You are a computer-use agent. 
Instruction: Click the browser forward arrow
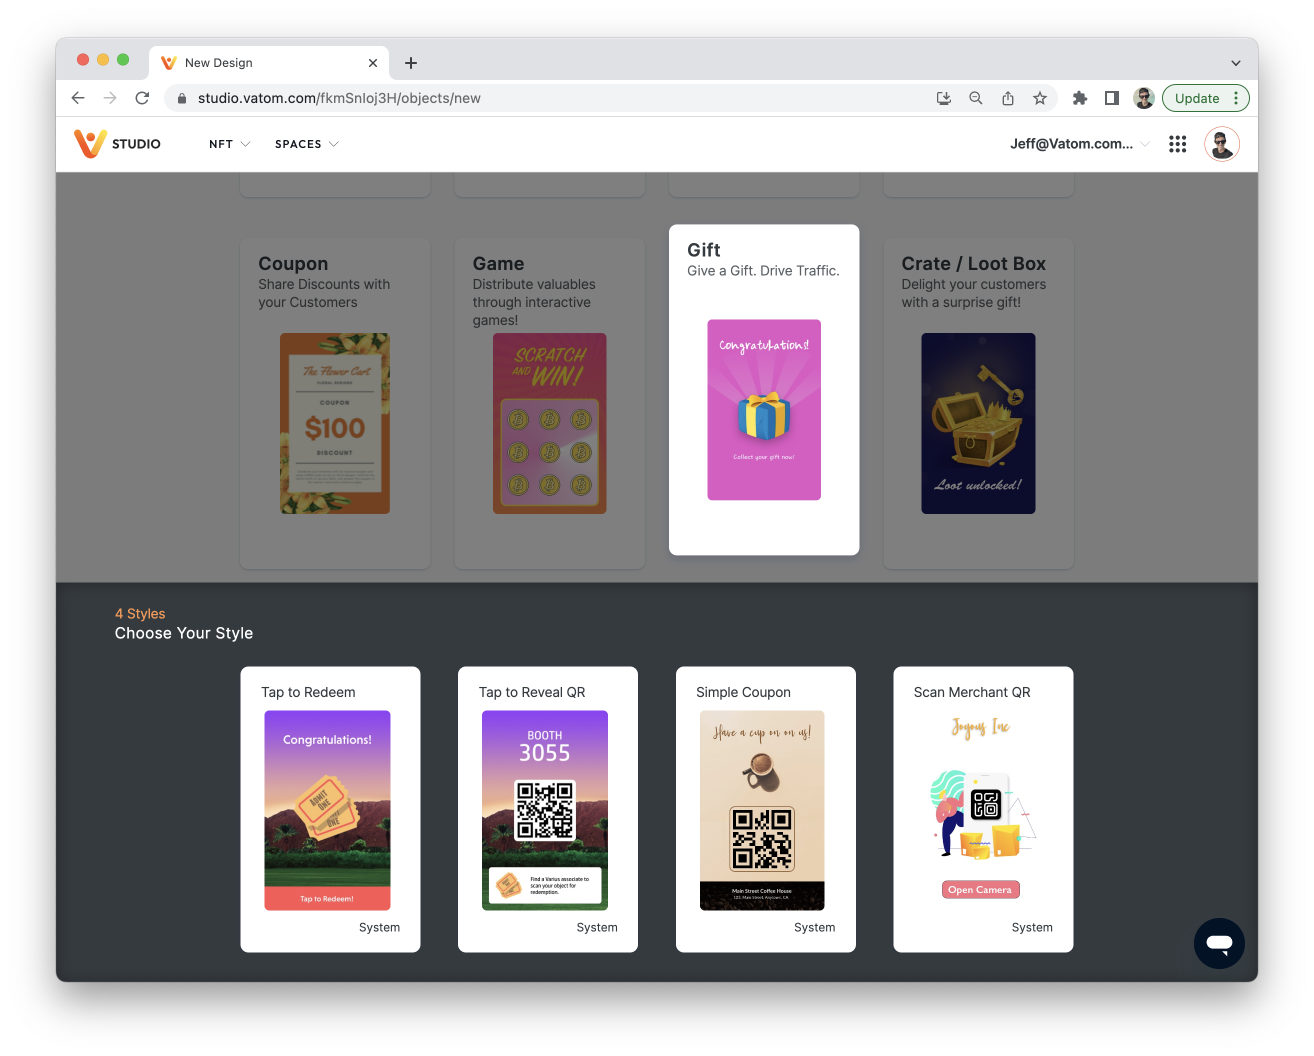click(x=110, y=98)
